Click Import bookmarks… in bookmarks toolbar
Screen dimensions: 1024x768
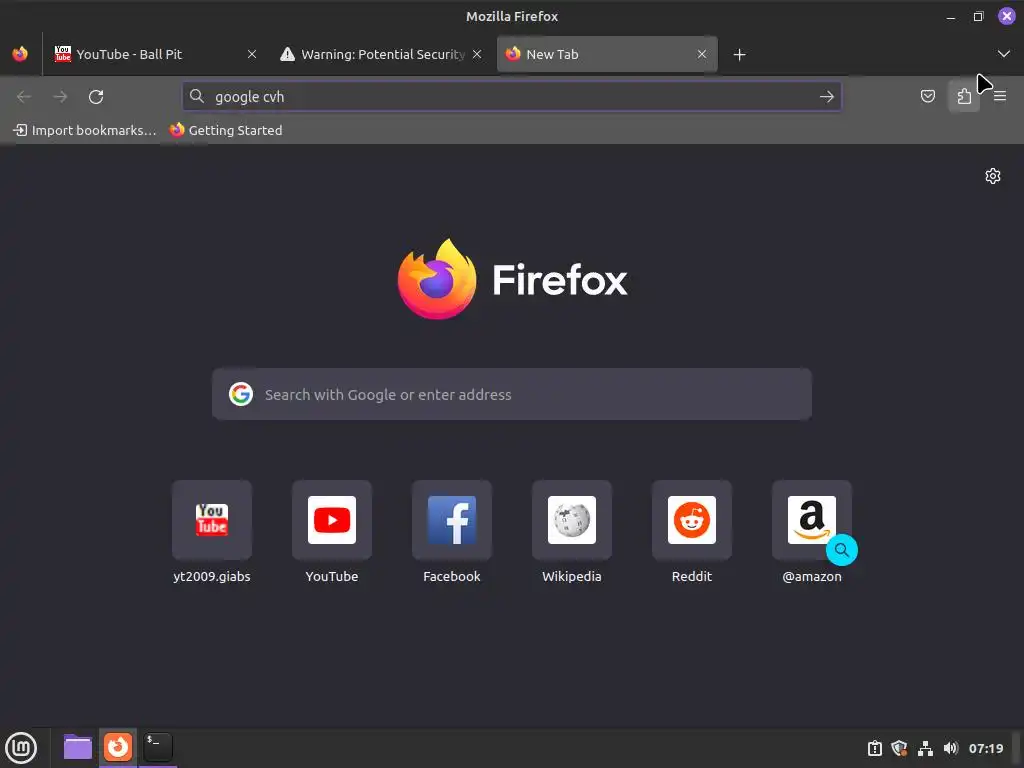pyautogui.click(x=85, y=130)
